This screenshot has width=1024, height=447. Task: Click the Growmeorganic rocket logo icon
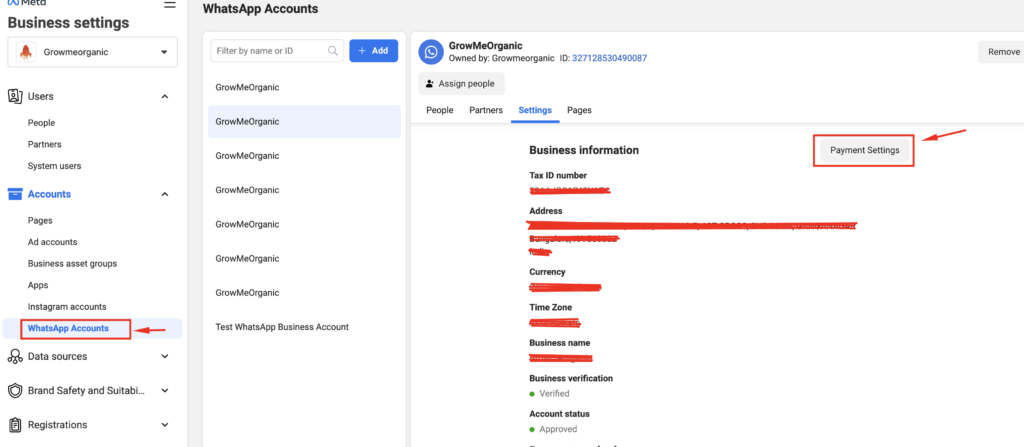tap(25, 52)
